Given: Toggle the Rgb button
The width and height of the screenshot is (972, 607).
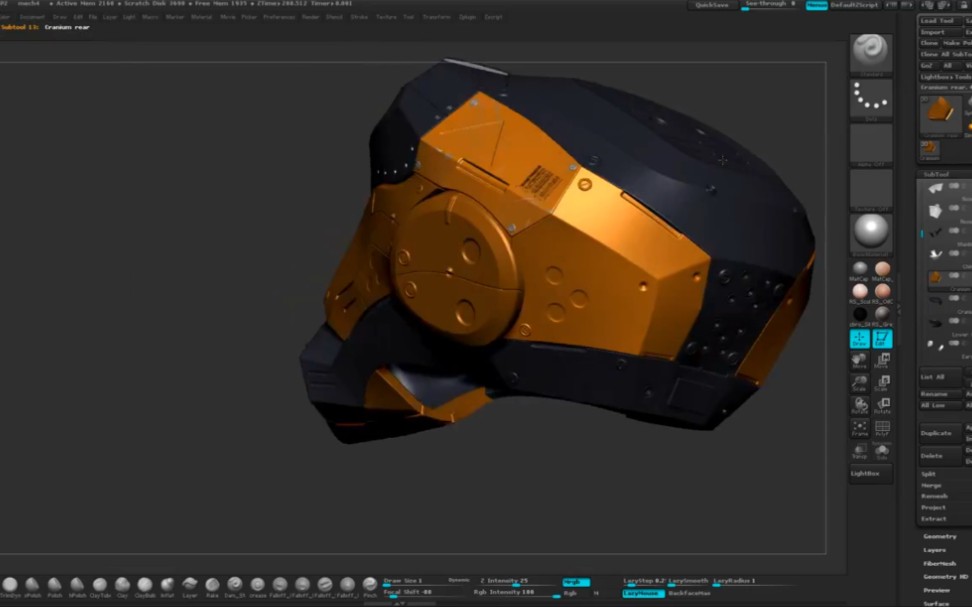Looking at the screenshot, I should coord(570,593).
